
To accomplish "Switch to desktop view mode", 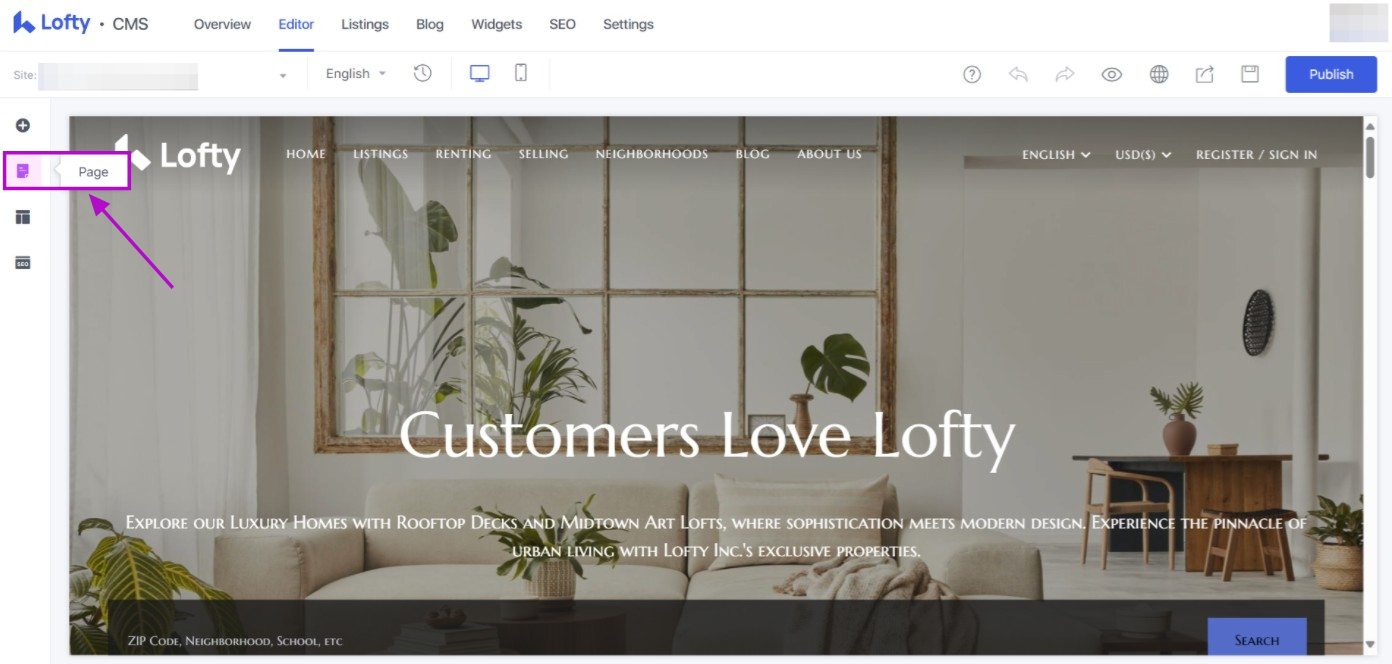I will click(480, 73).
